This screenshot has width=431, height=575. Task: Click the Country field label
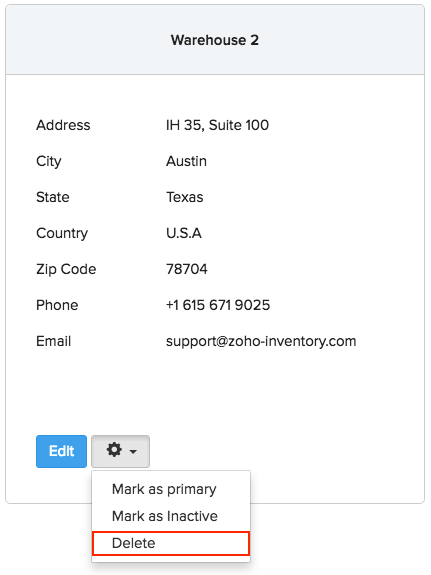pyautogui.click(x=62, y=234)
